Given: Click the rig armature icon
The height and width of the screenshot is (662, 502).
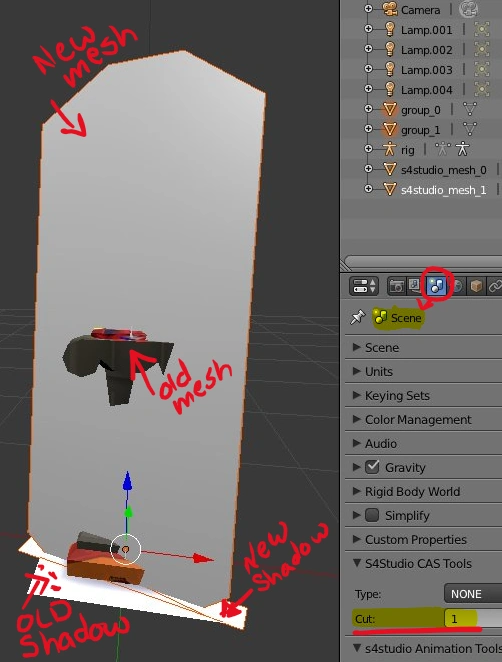Looking at the screenshot, I should click(389, 149).
